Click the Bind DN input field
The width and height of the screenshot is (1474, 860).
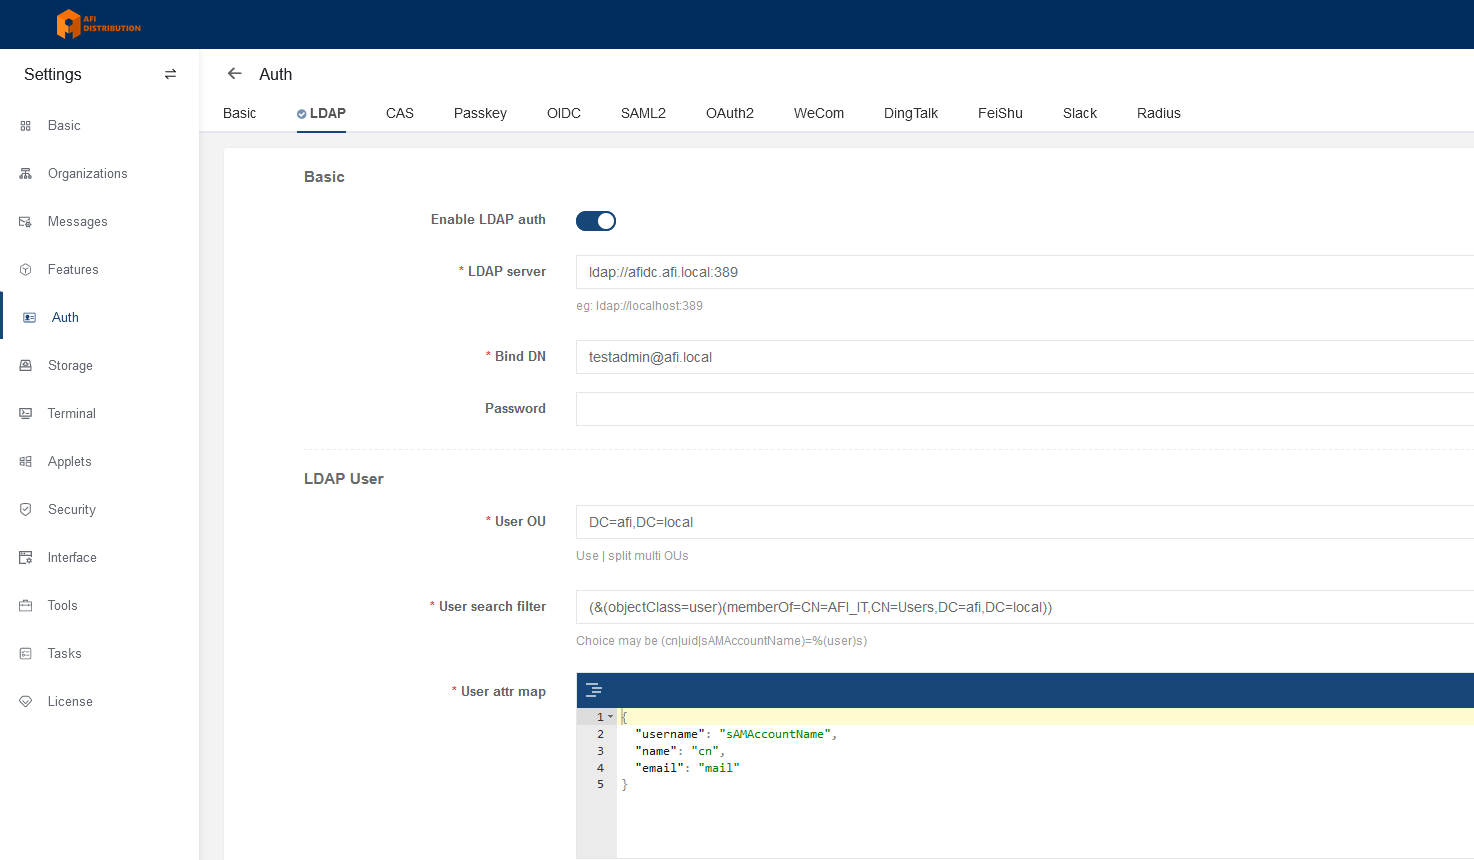(1025, 357)
